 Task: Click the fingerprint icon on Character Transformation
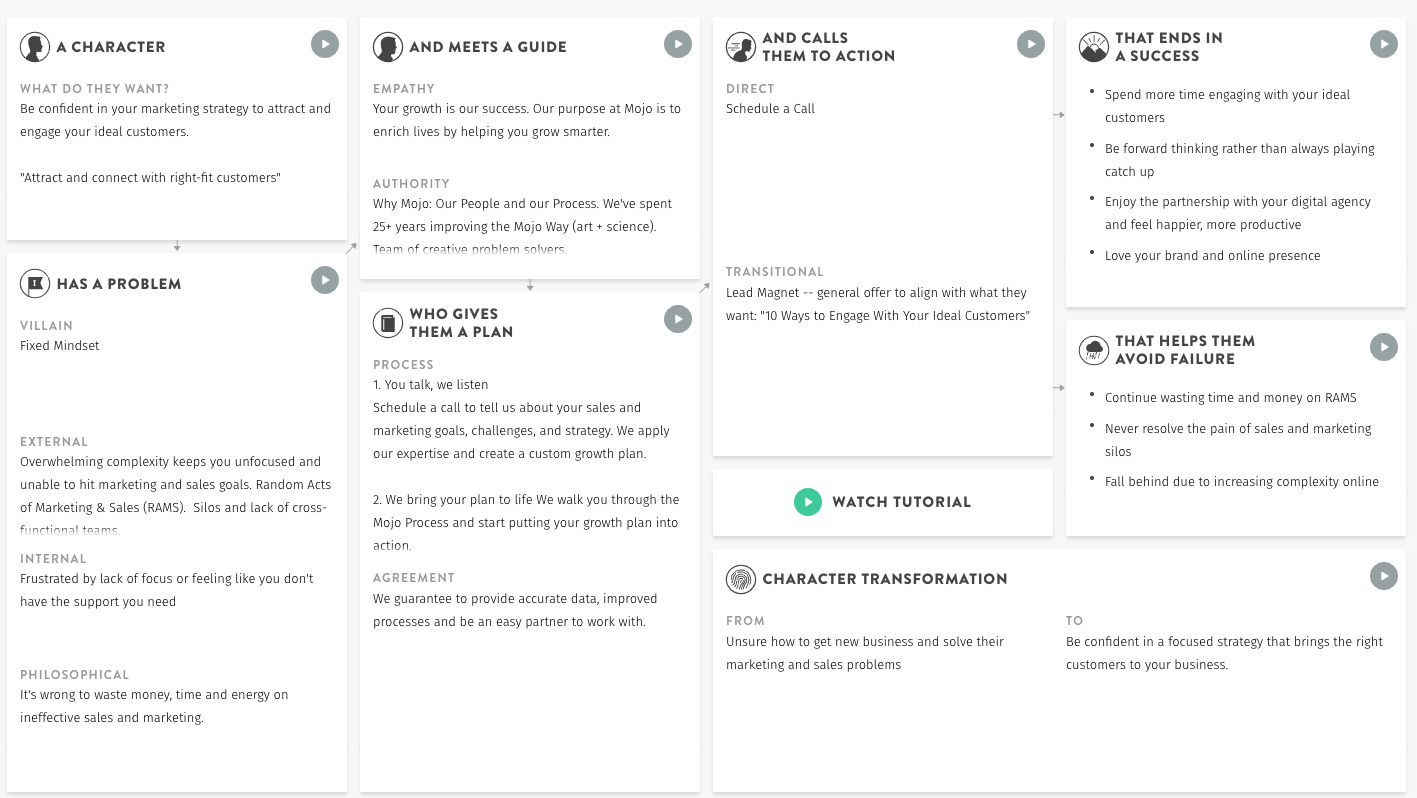coord(740,578)
